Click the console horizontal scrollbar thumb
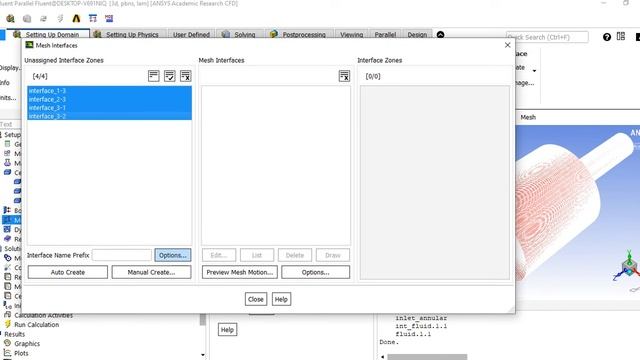The image size is (640, 360). tap(427, 357)
